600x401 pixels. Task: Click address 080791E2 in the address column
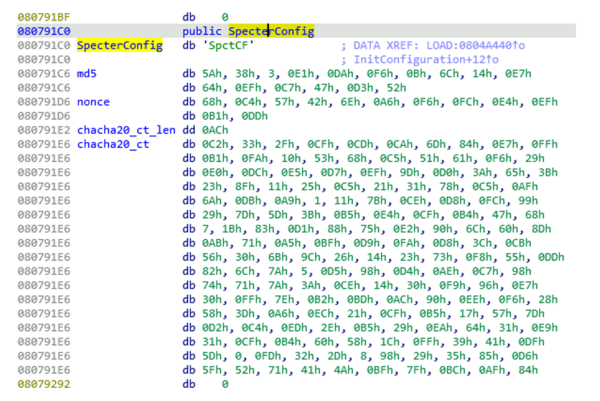pos(37,130)
